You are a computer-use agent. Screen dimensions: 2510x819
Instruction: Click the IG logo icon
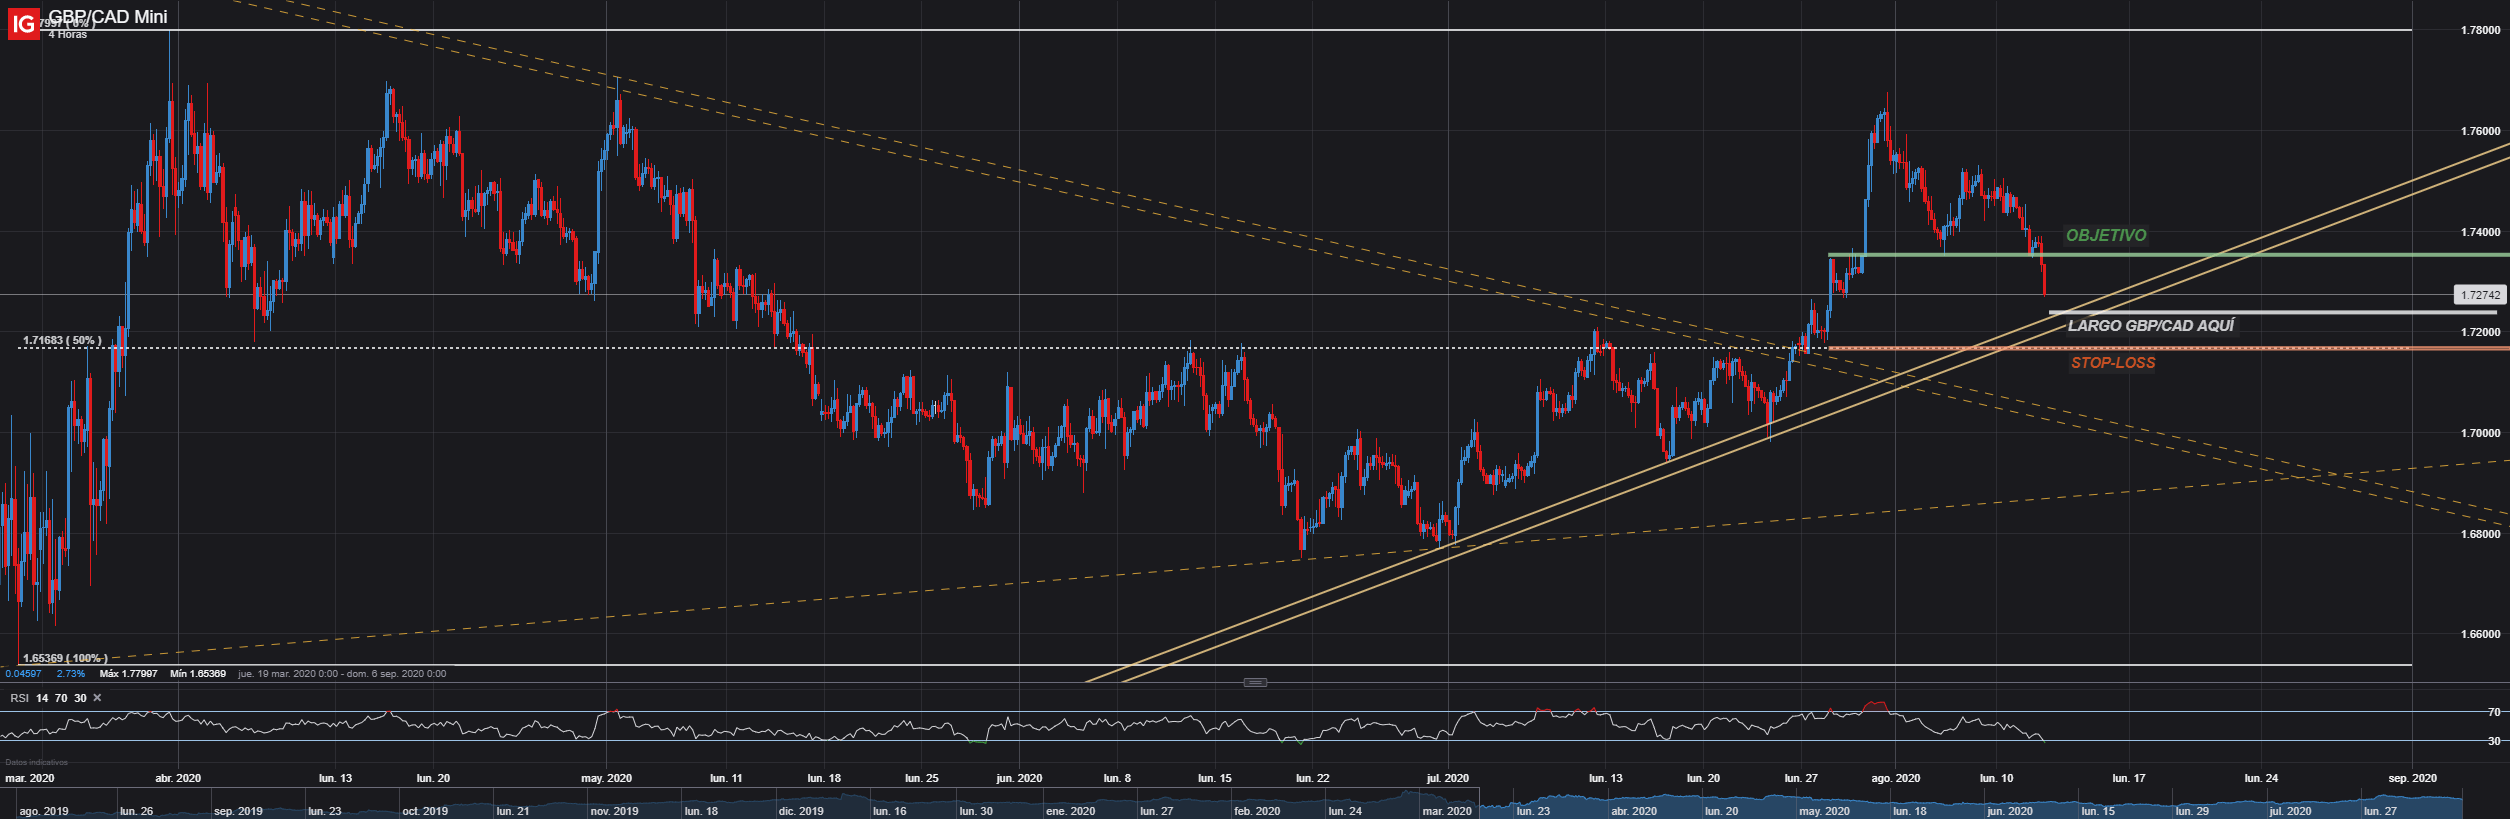coord(22,23)
